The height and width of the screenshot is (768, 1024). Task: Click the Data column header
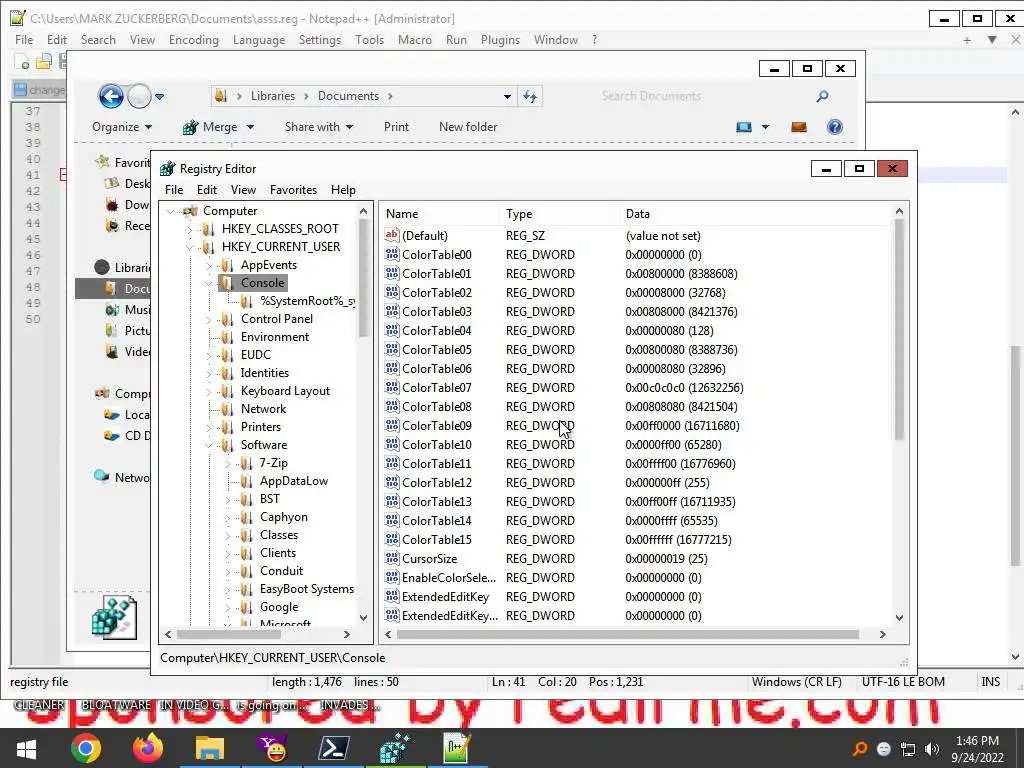click(756, 214)
